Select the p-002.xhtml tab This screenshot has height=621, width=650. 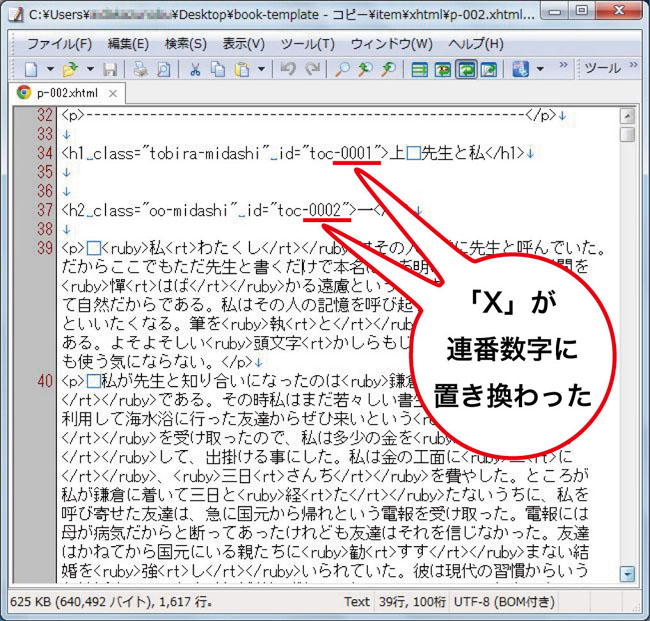pos(68,93)
